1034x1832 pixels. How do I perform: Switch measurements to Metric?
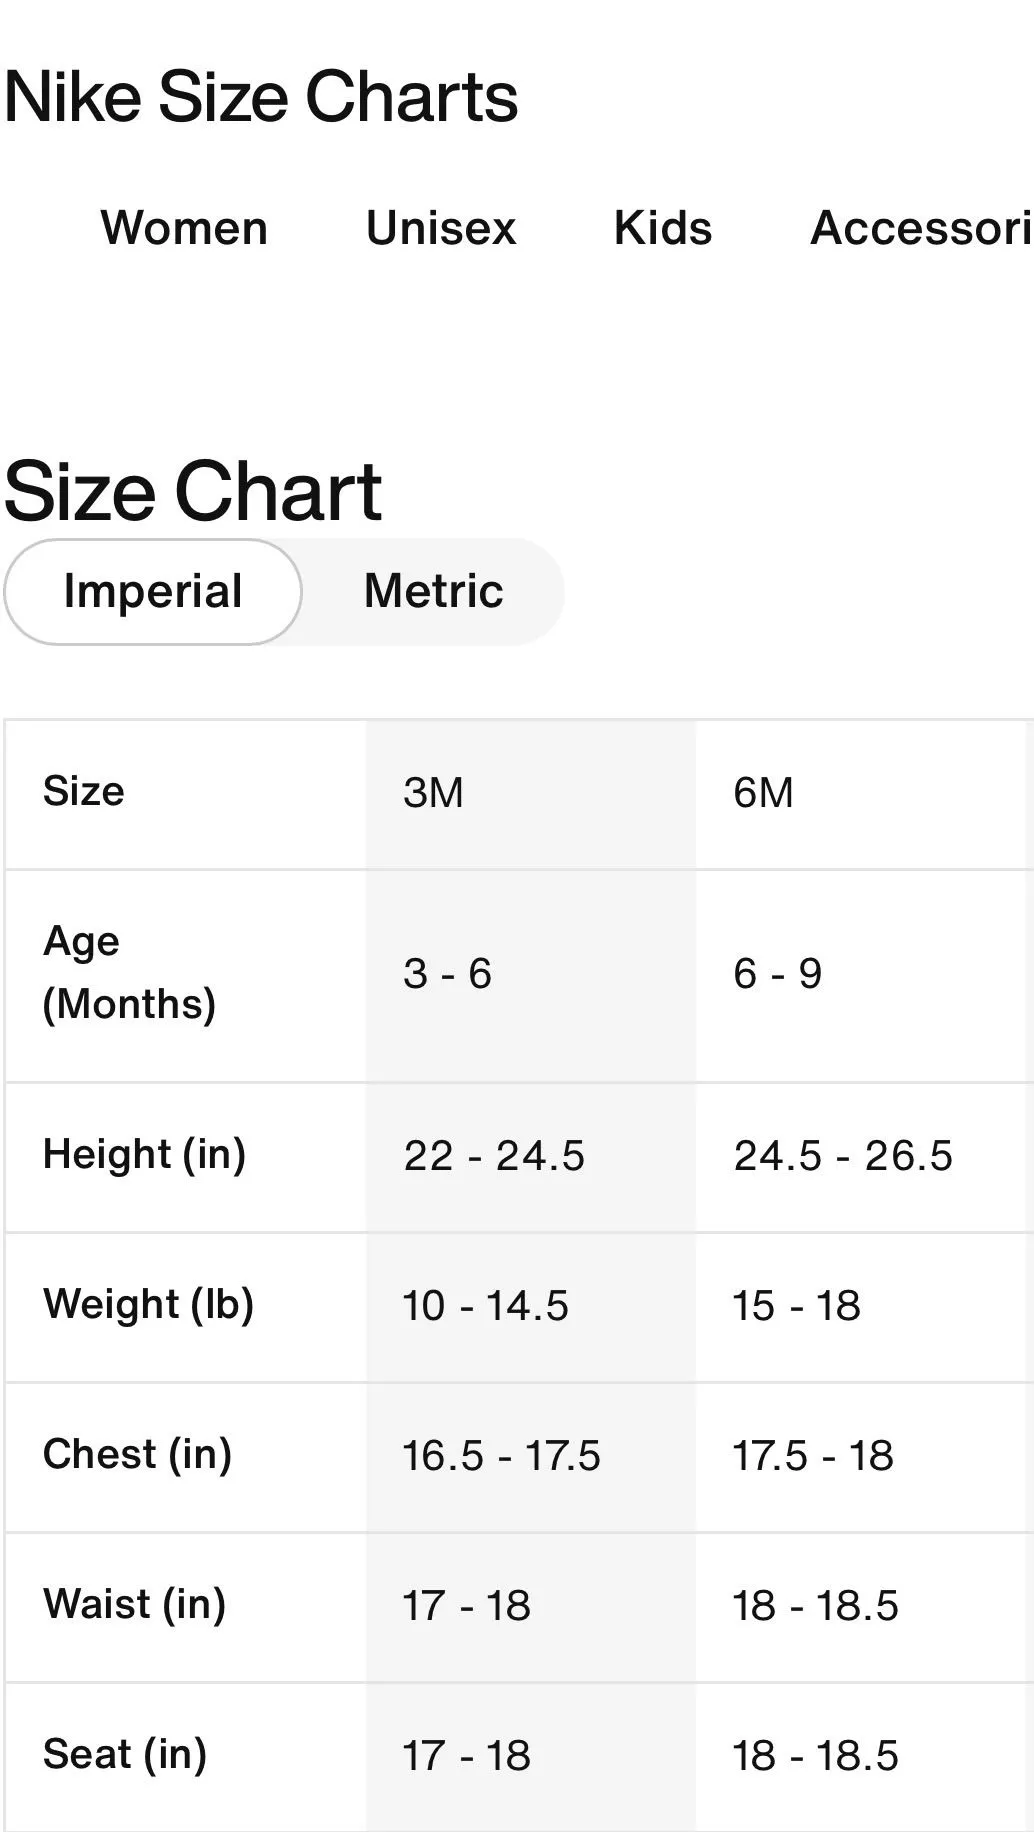tap(433, 592)
